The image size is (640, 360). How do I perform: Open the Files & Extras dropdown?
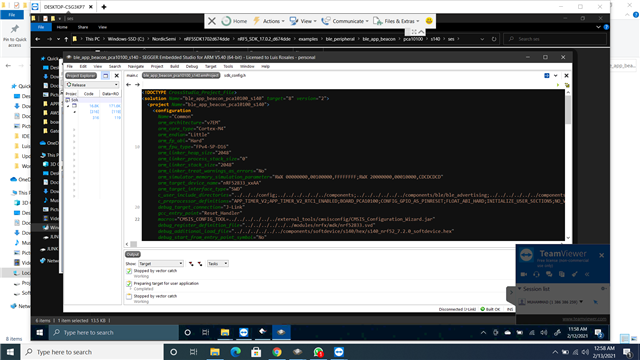pyautogui.click(x=396, y=21)
